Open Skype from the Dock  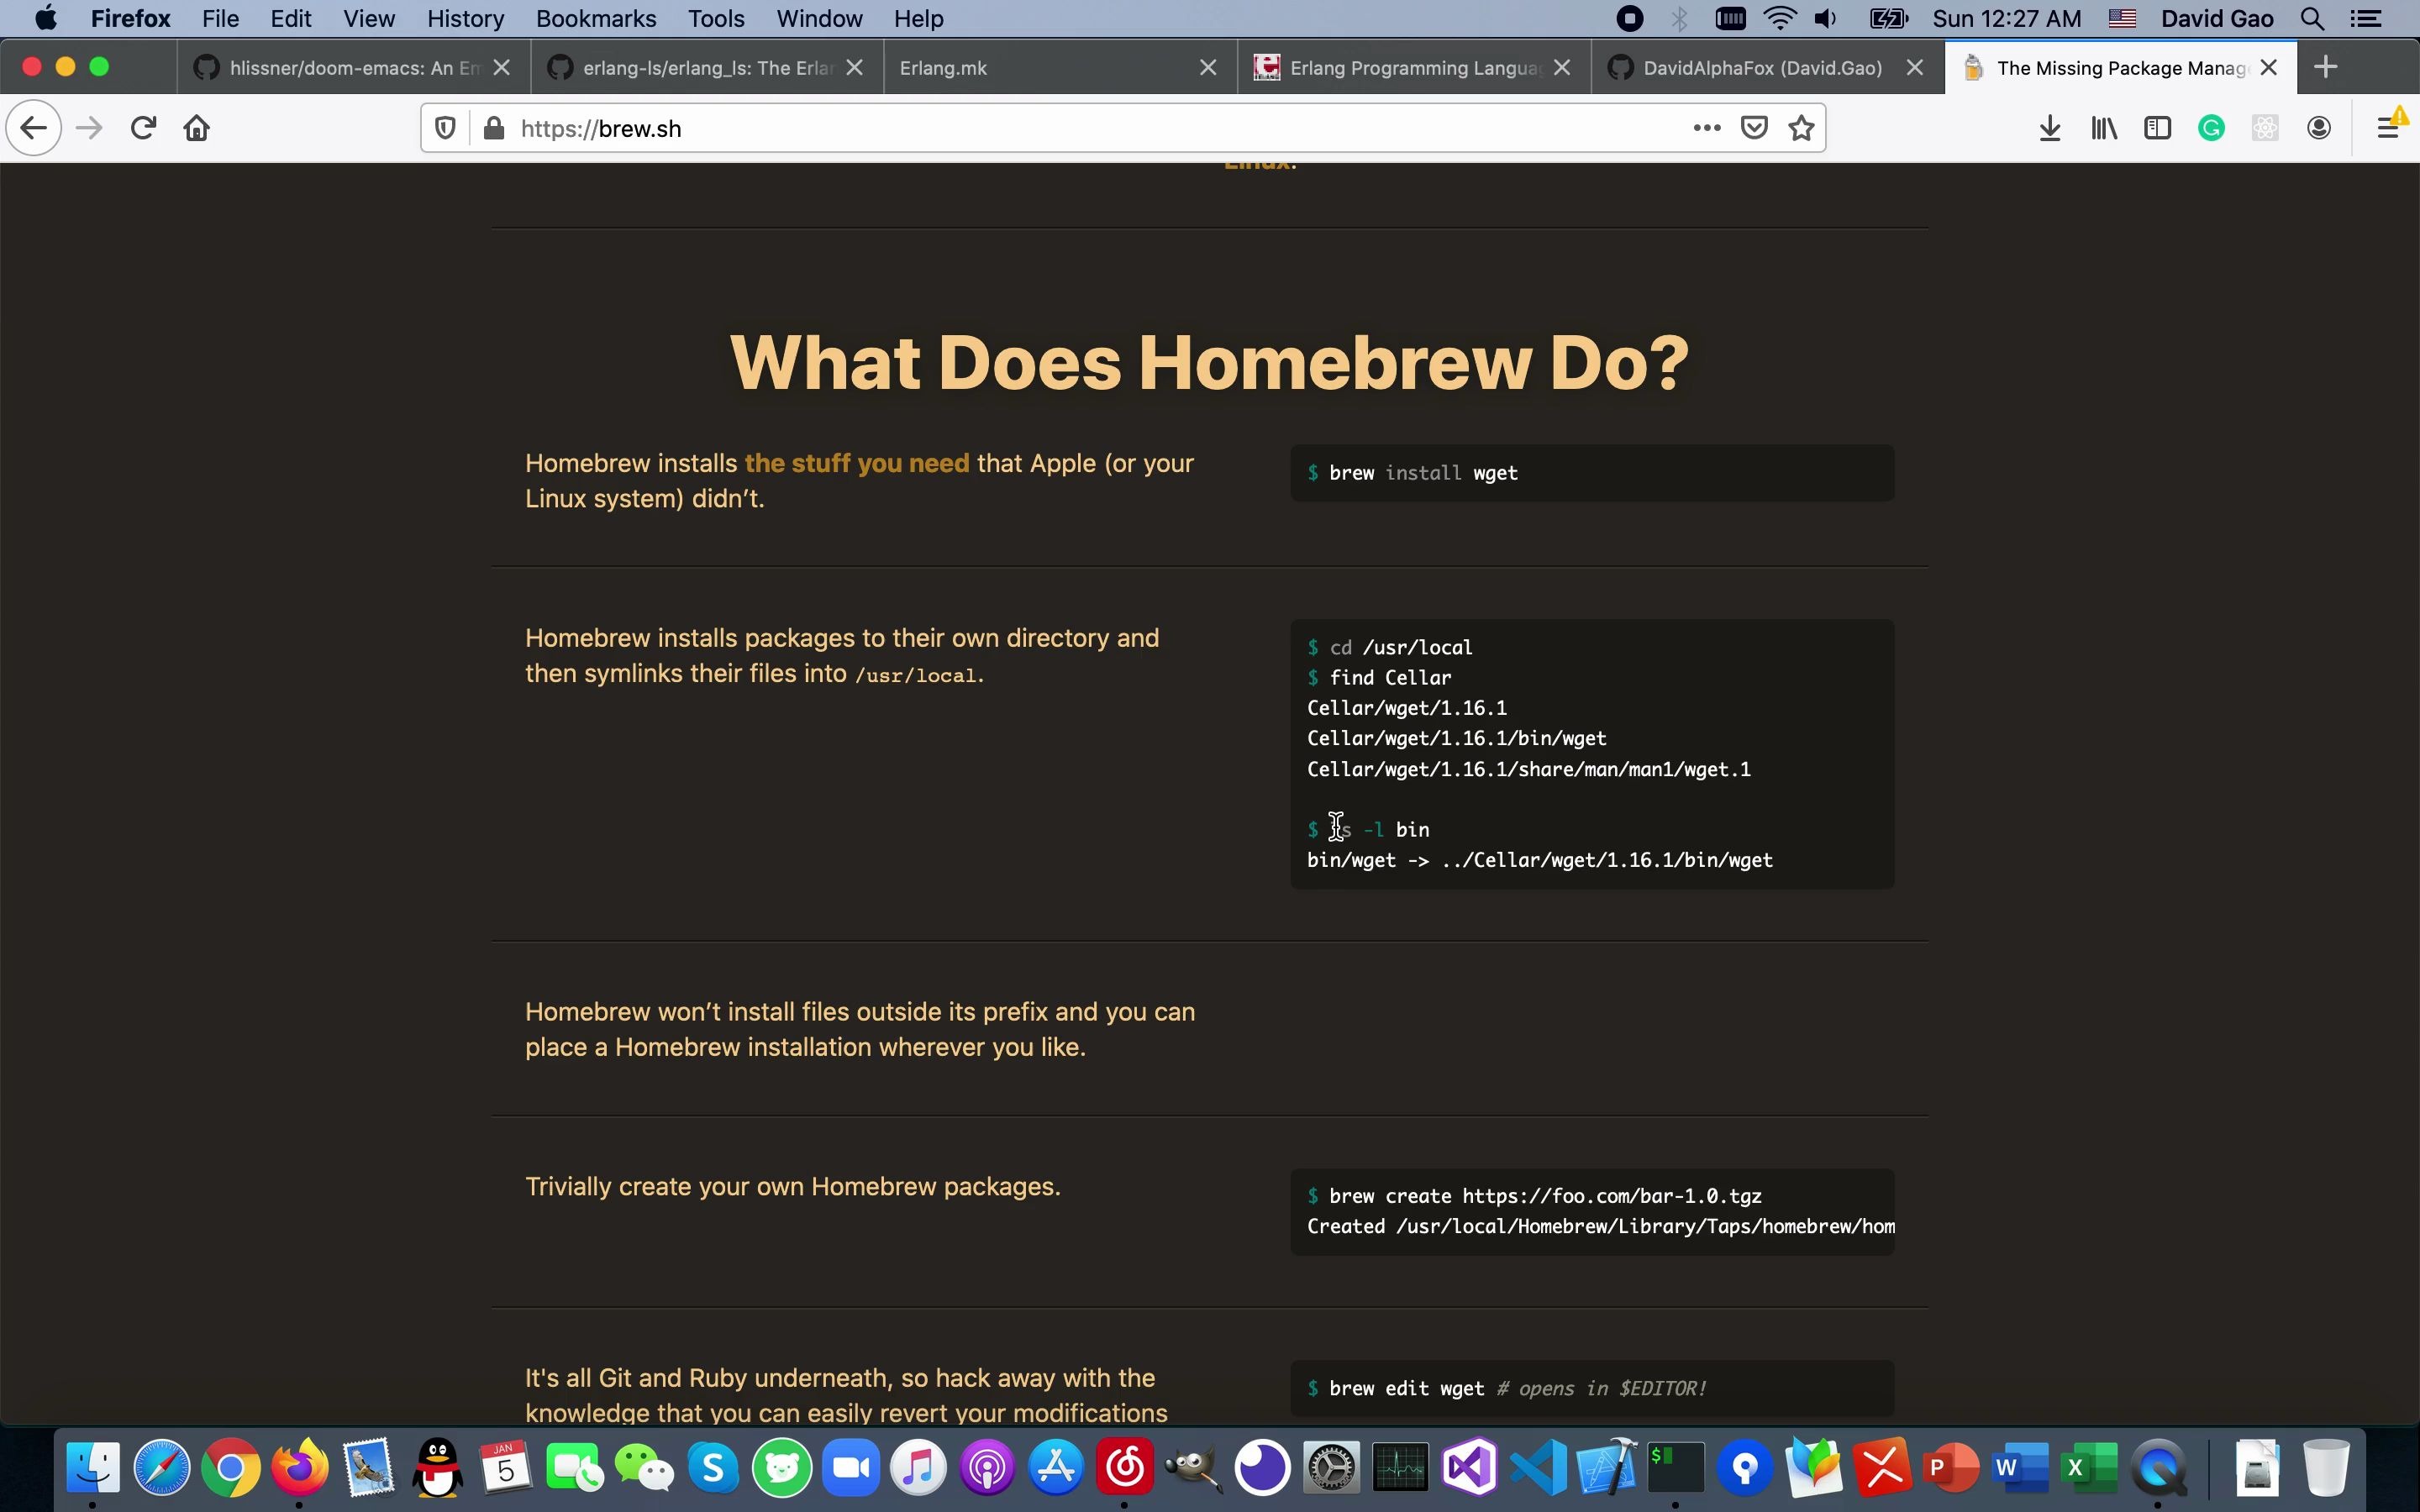pyautogui.click(x=713, y=1467)
